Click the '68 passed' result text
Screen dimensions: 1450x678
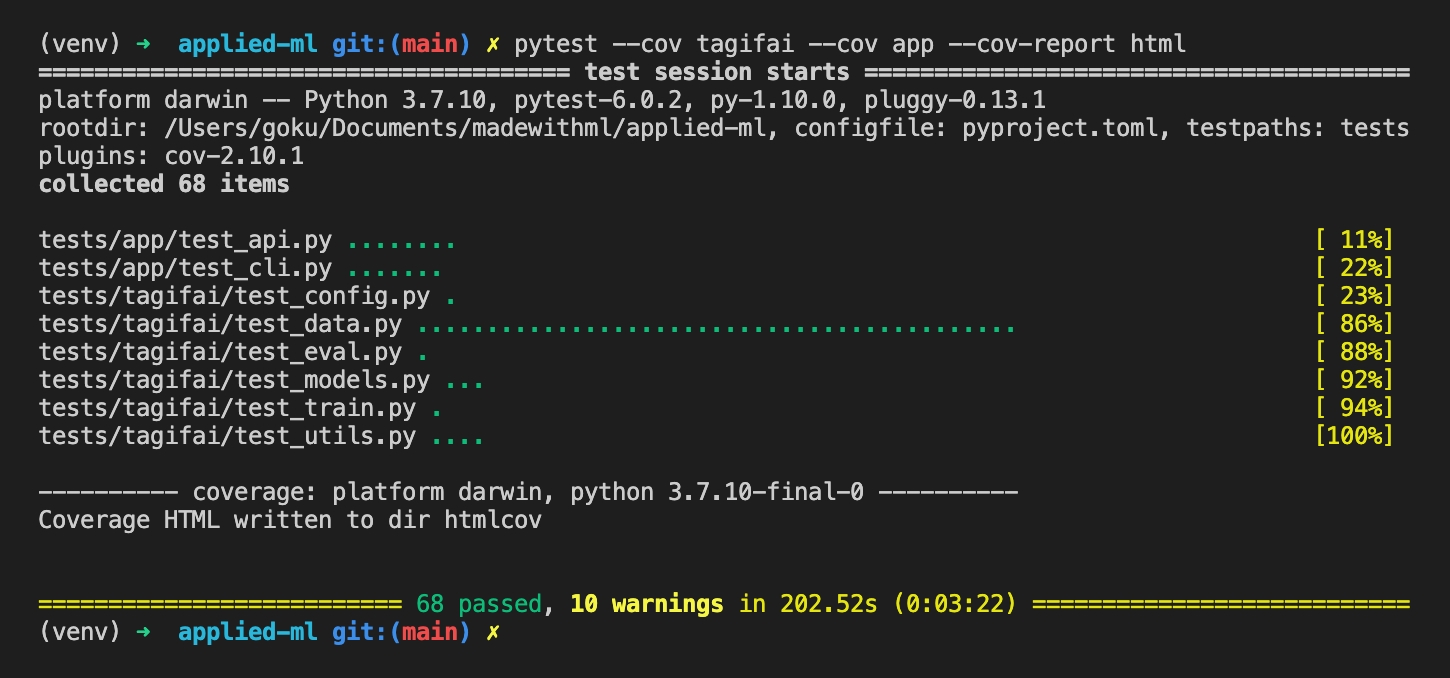pyautogui.click(x=479, y=604)
